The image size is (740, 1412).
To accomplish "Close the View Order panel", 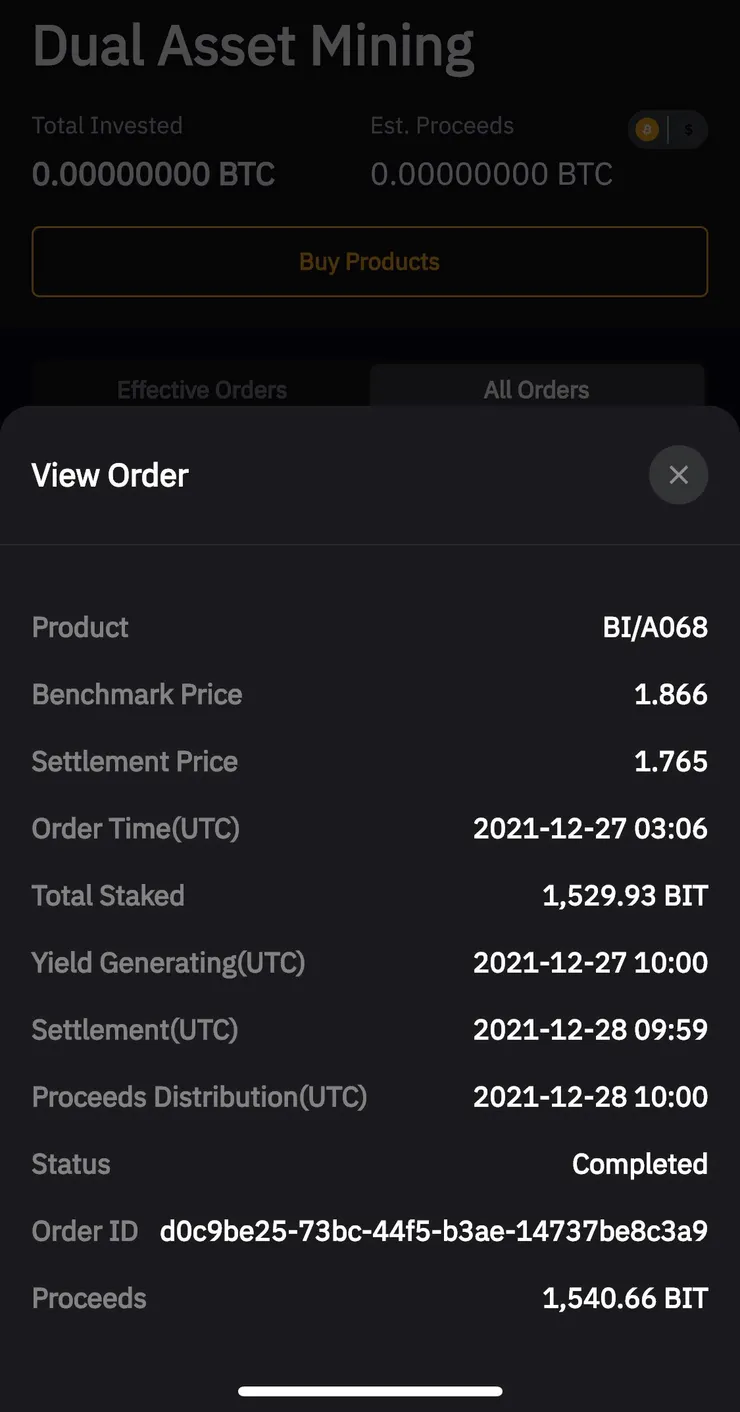I will click(x=678, y=475).
